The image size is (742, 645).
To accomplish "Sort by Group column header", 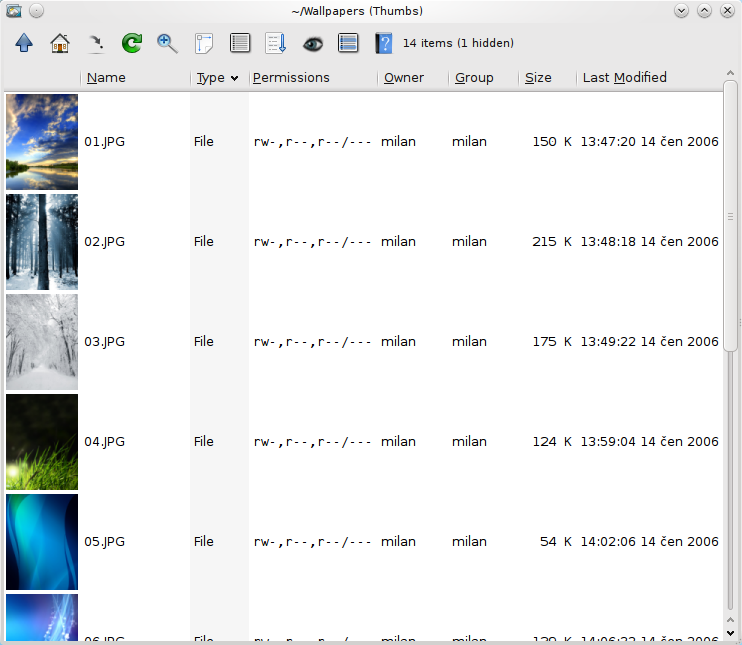I will click(x=474, y=78).
